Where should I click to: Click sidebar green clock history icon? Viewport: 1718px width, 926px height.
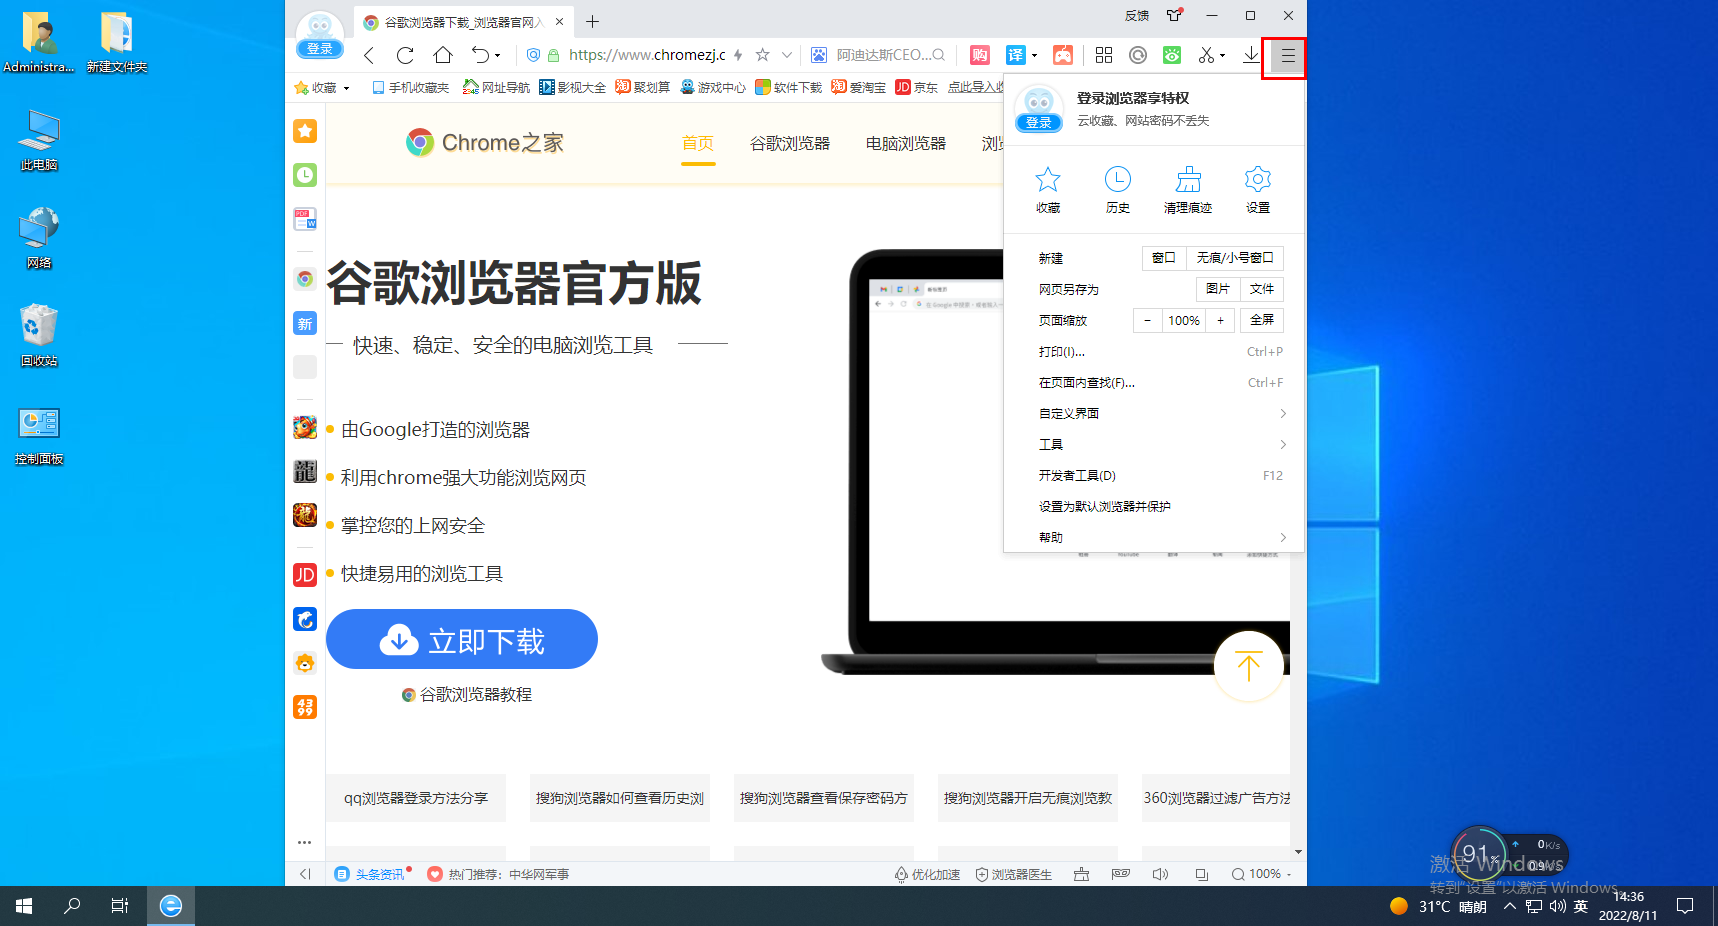tap(305, 175)
